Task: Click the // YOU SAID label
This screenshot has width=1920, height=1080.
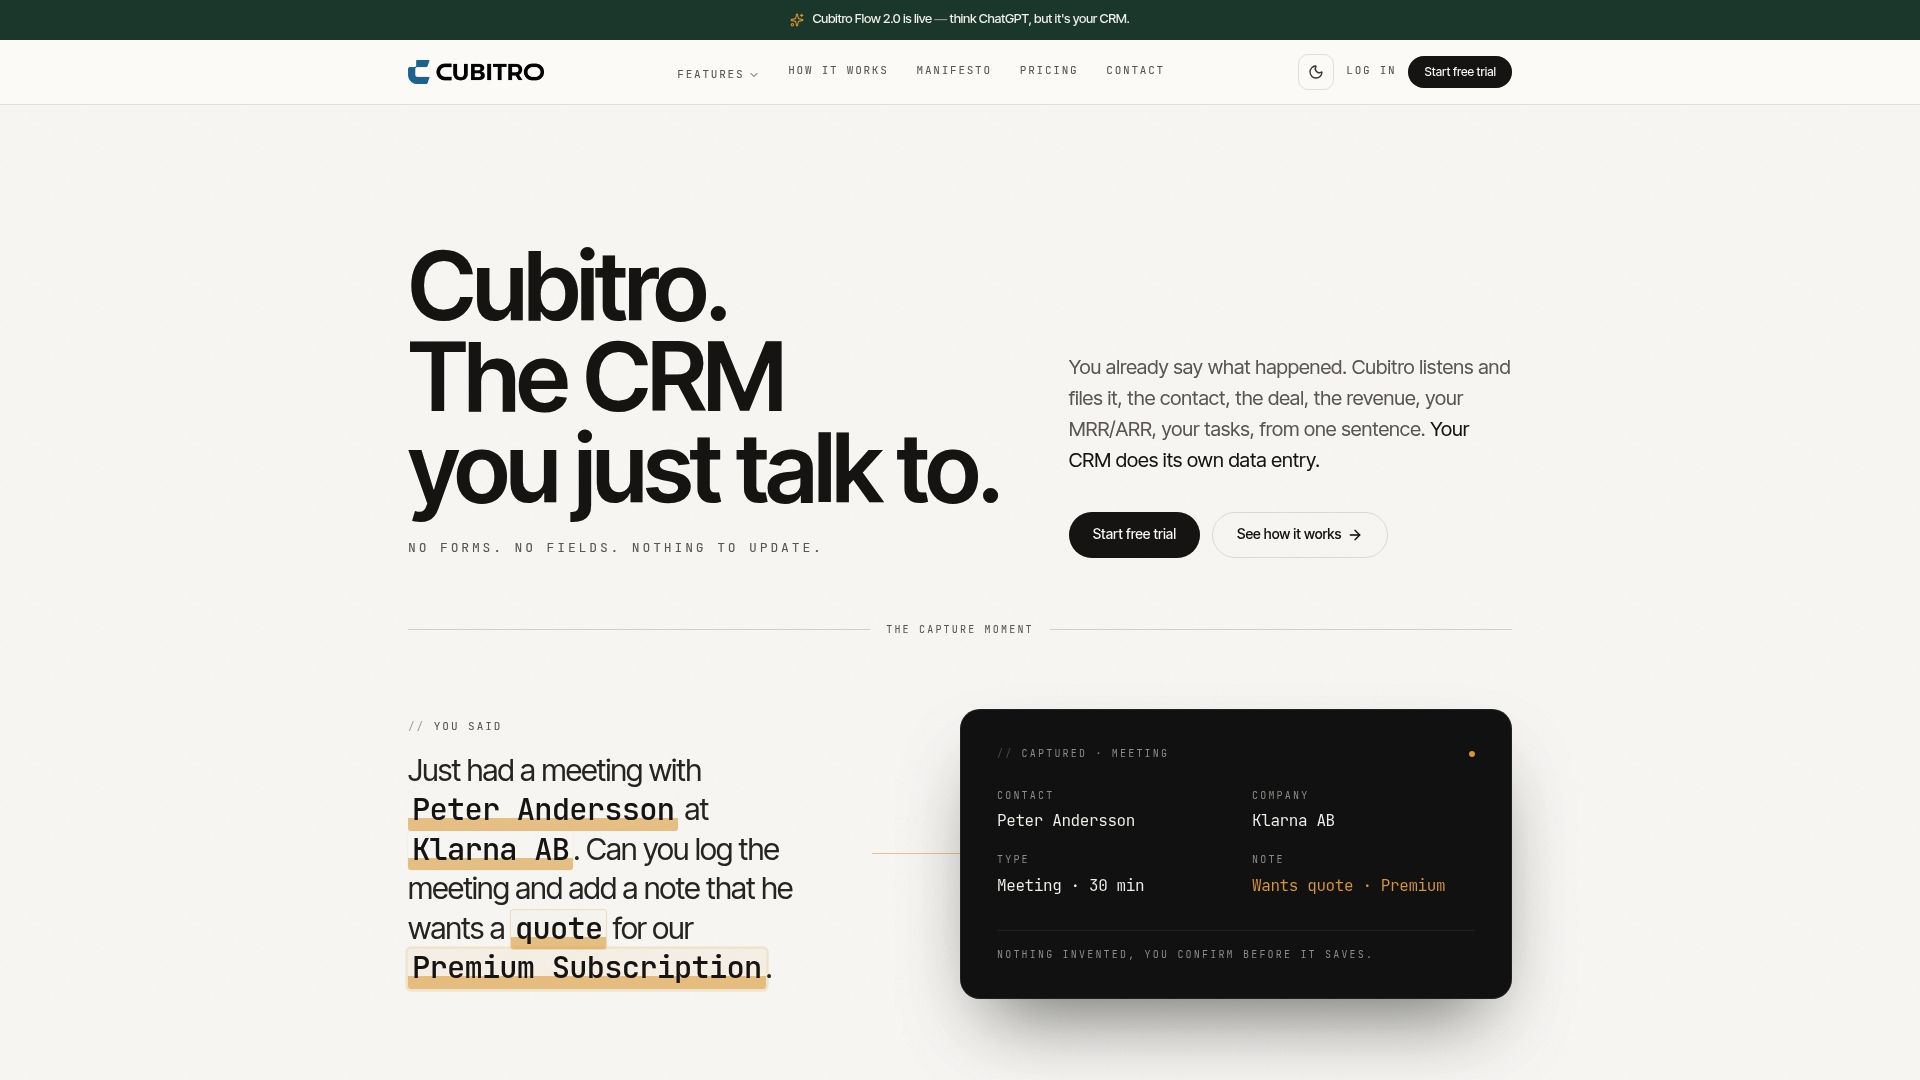Action: coord(455,727)
